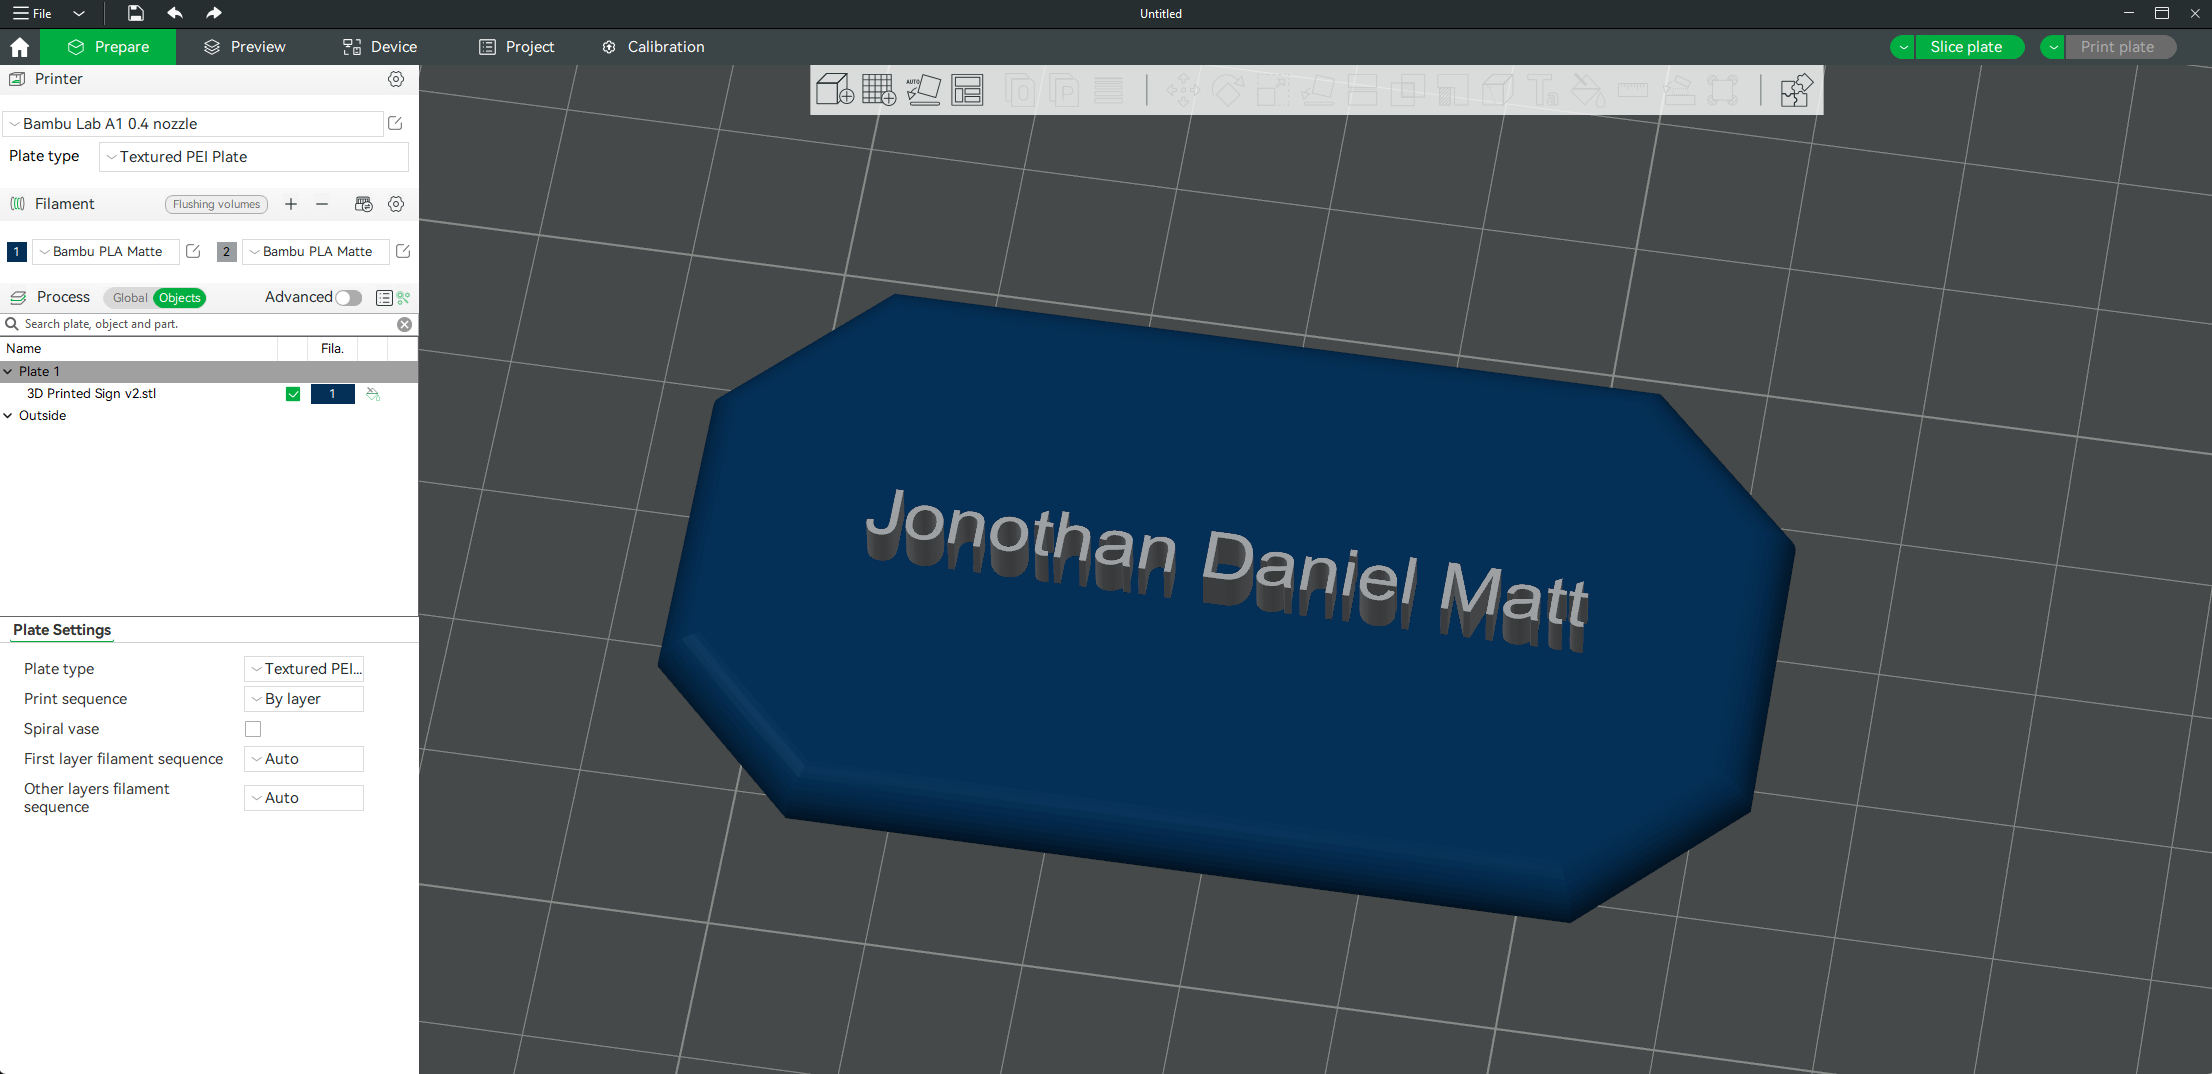This screenshot has height=1074, width=2212.
Task: Edit the Bambu Lab A1 printer preset
Action: click(x=395, y=123)
